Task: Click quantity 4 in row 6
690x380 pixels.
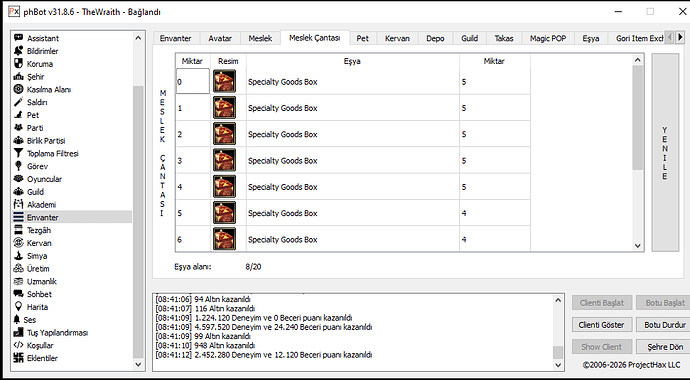Action: pyautogui.click(x=464, y=240)
